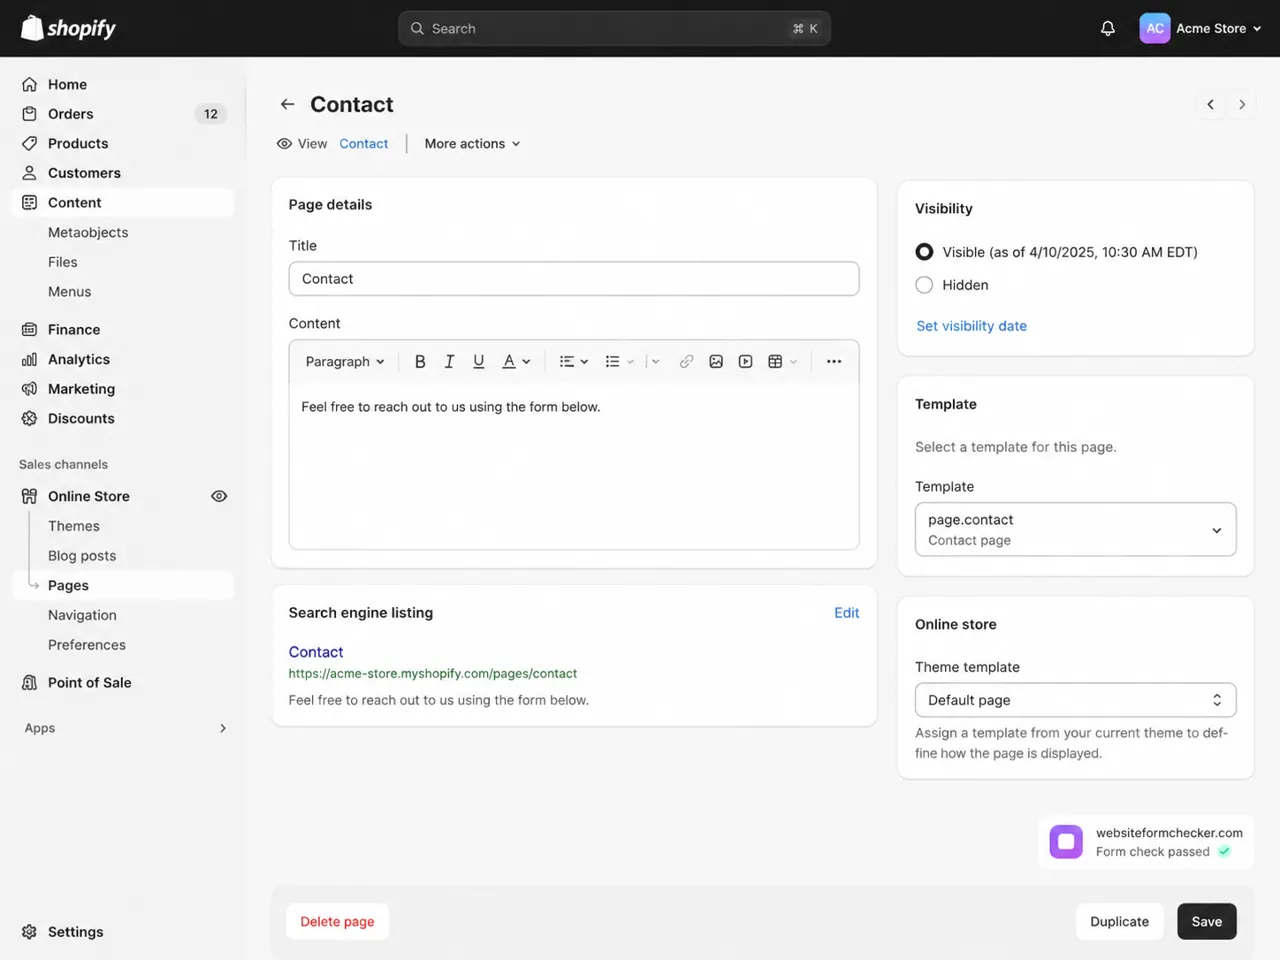This screenshot has height=960, width=1280.
Task: Click the Delete page button
Action: tap(337, 921)
